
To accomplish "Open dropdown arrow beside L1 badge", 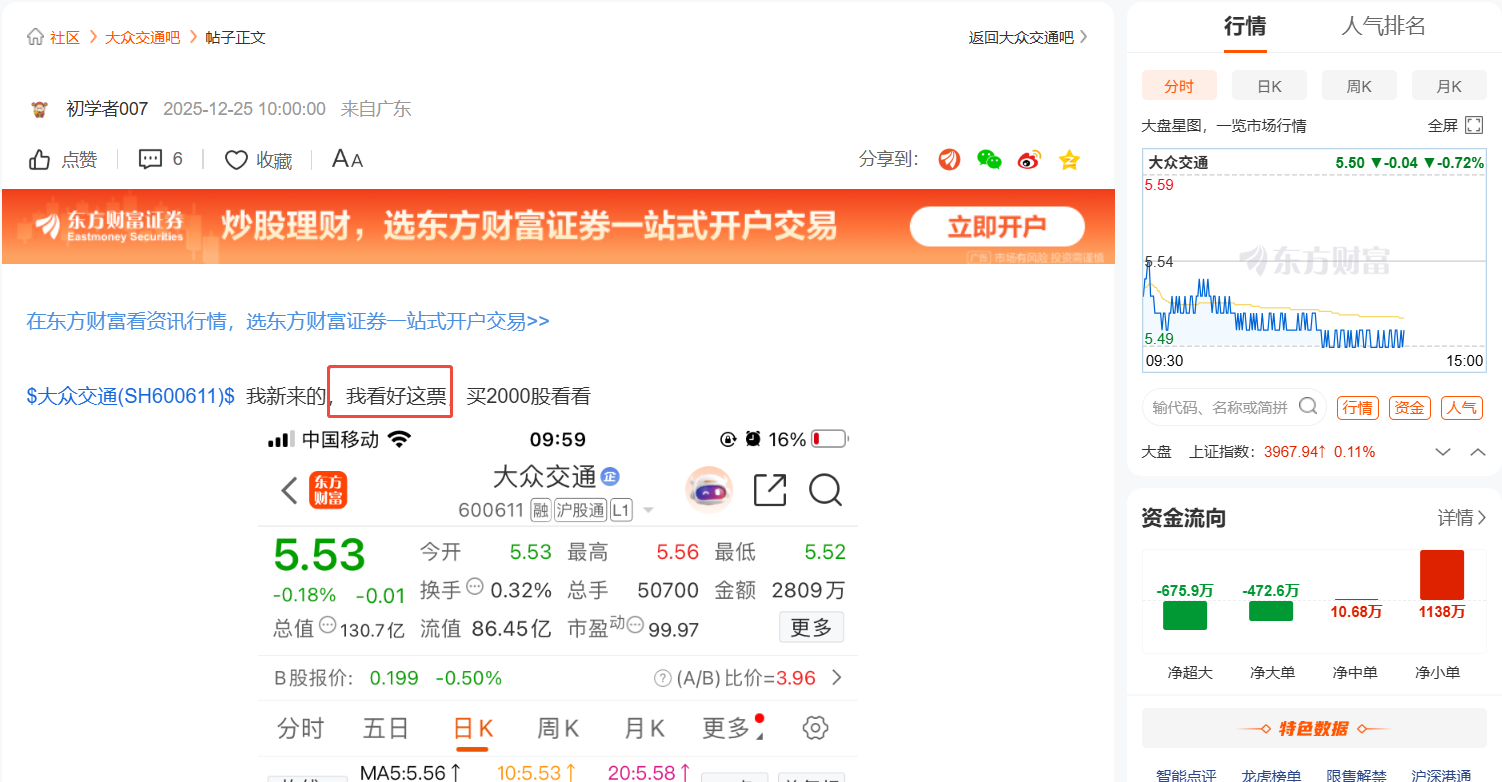I will pyautogui.click(x=648, y=511).
